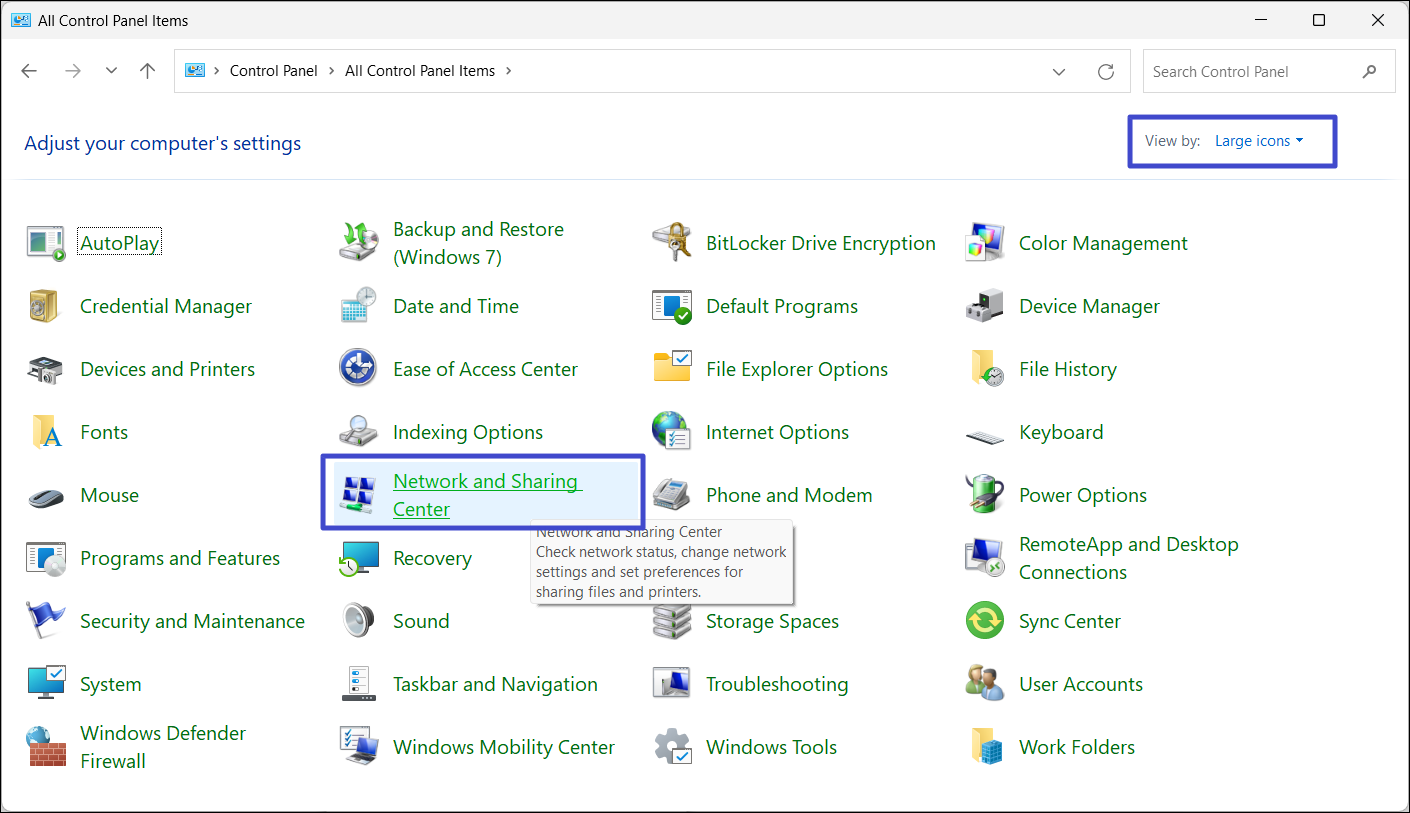Open the Sound speaker icon
1410x813 pixels.
359,621
